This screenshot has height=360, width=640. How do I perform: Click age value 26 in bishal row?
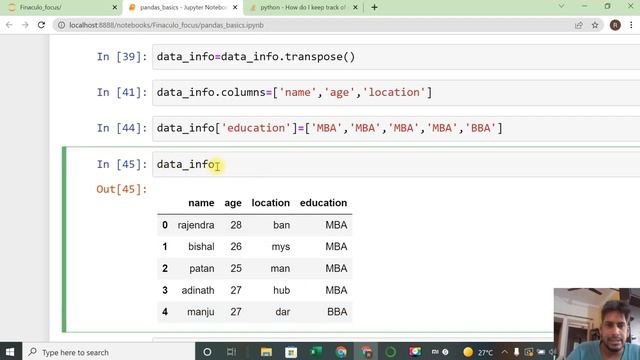click(236, 247)
